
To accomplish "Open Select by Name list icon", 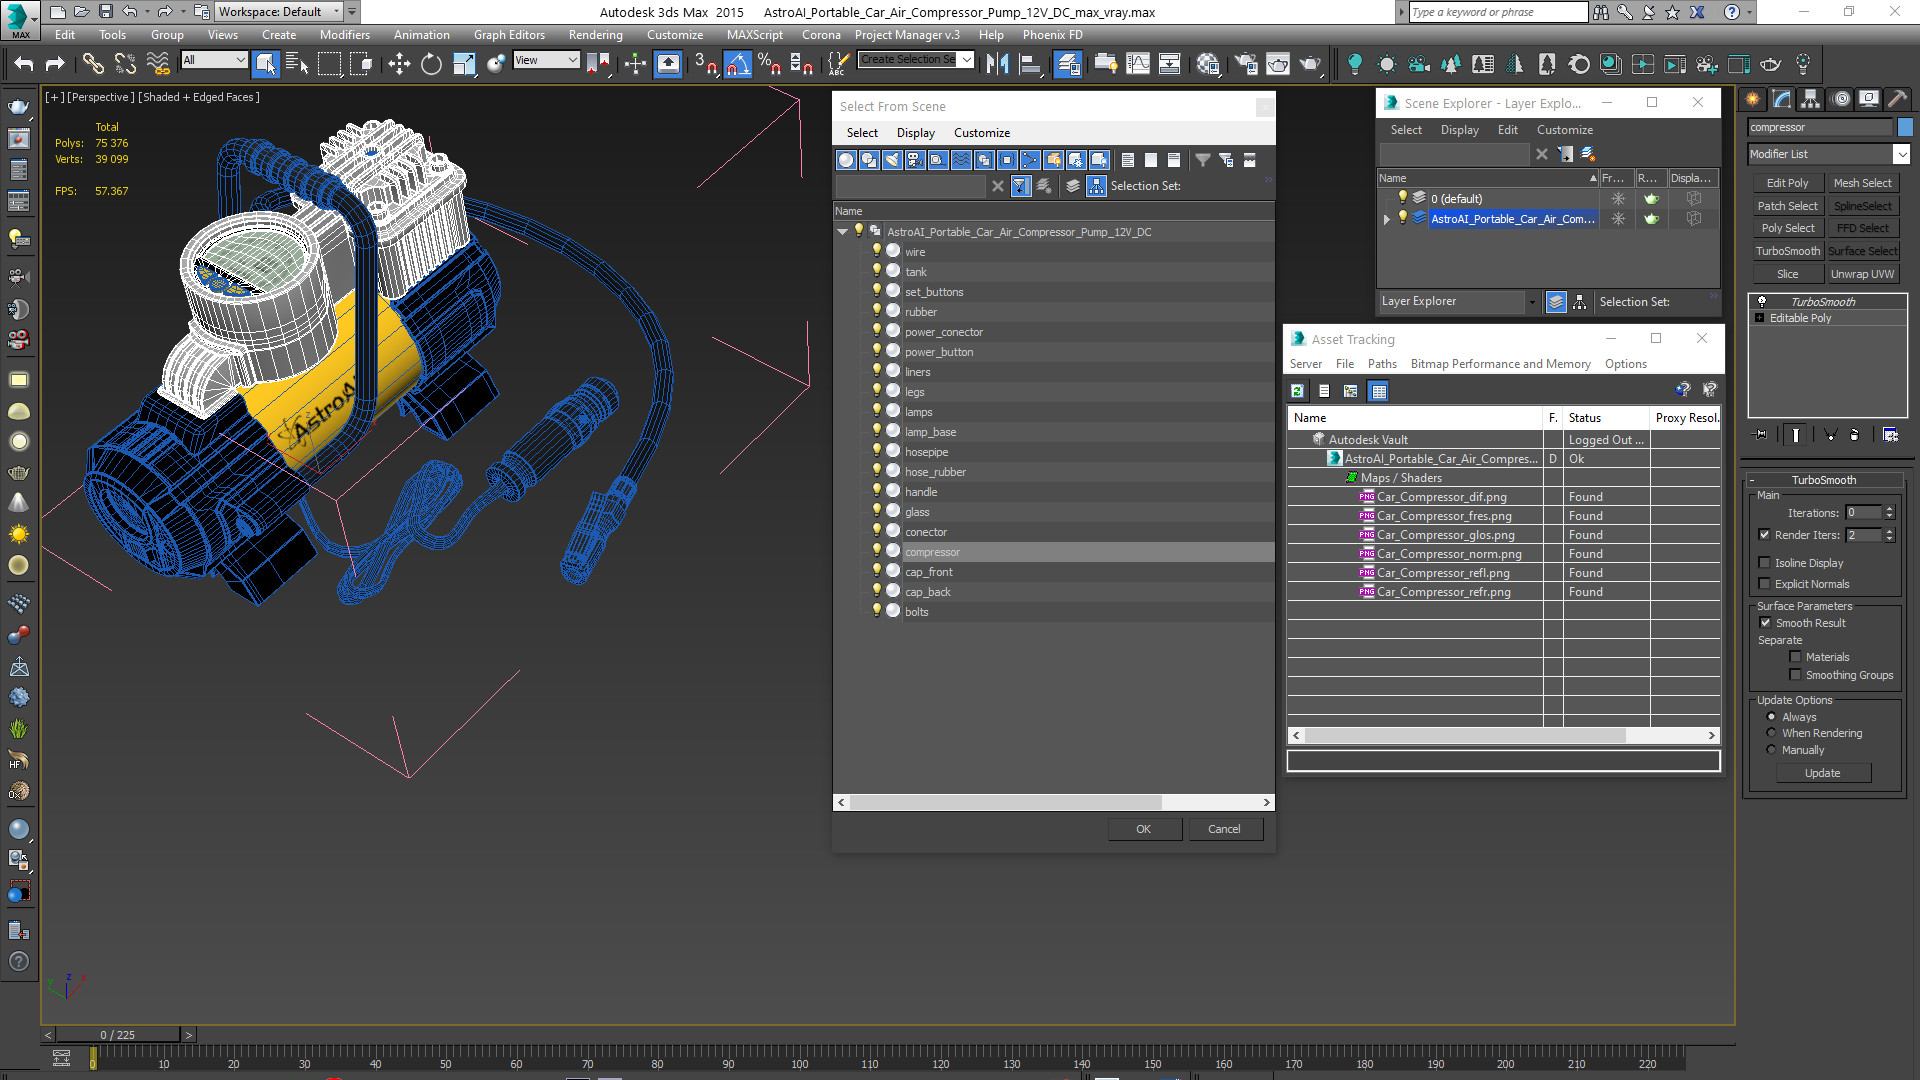I will [297, 64].
